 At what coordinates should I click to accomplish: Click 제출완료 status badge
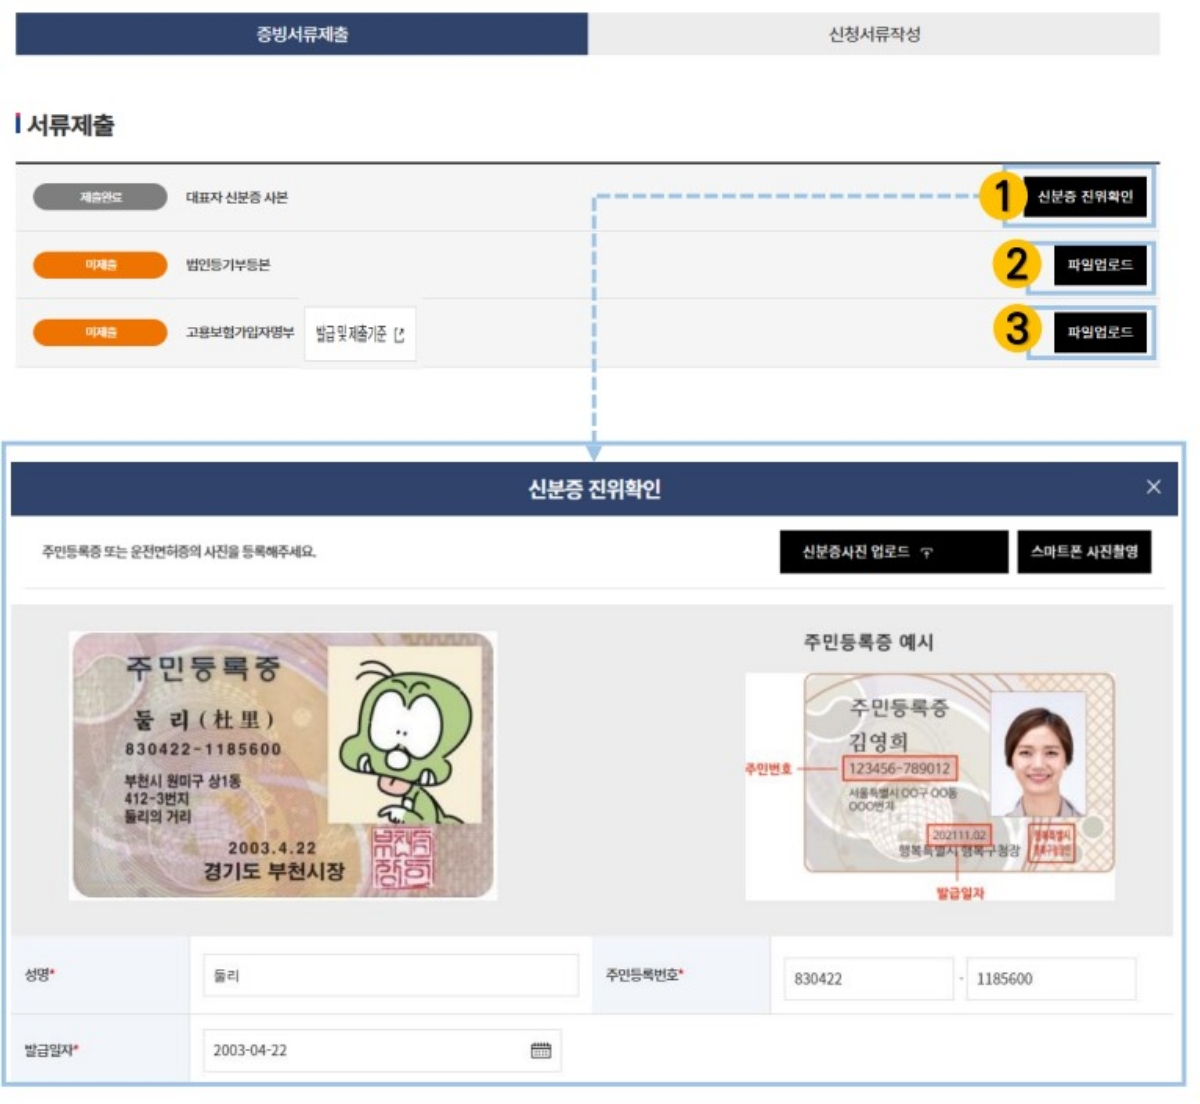coord(100,197)
